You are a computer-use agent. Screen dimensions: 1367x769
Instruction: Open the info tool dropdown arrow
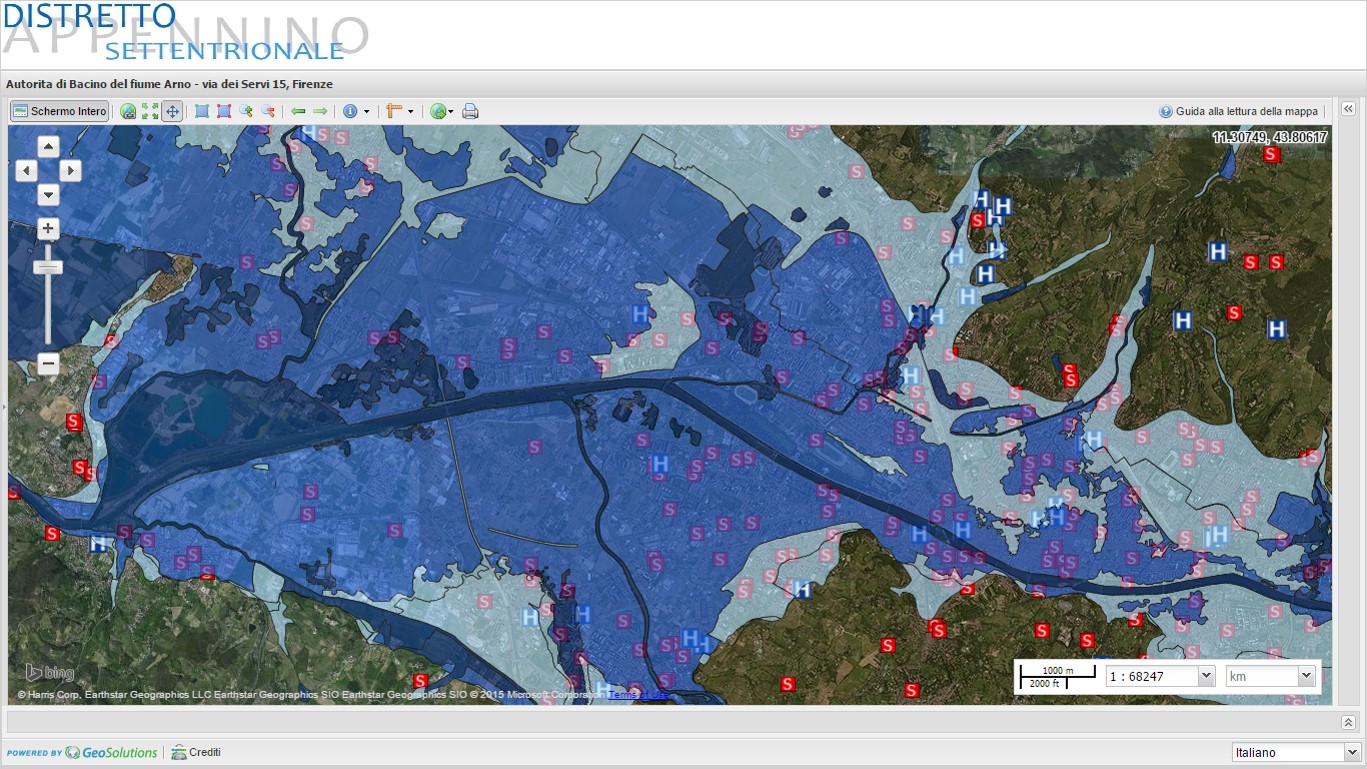367,112
